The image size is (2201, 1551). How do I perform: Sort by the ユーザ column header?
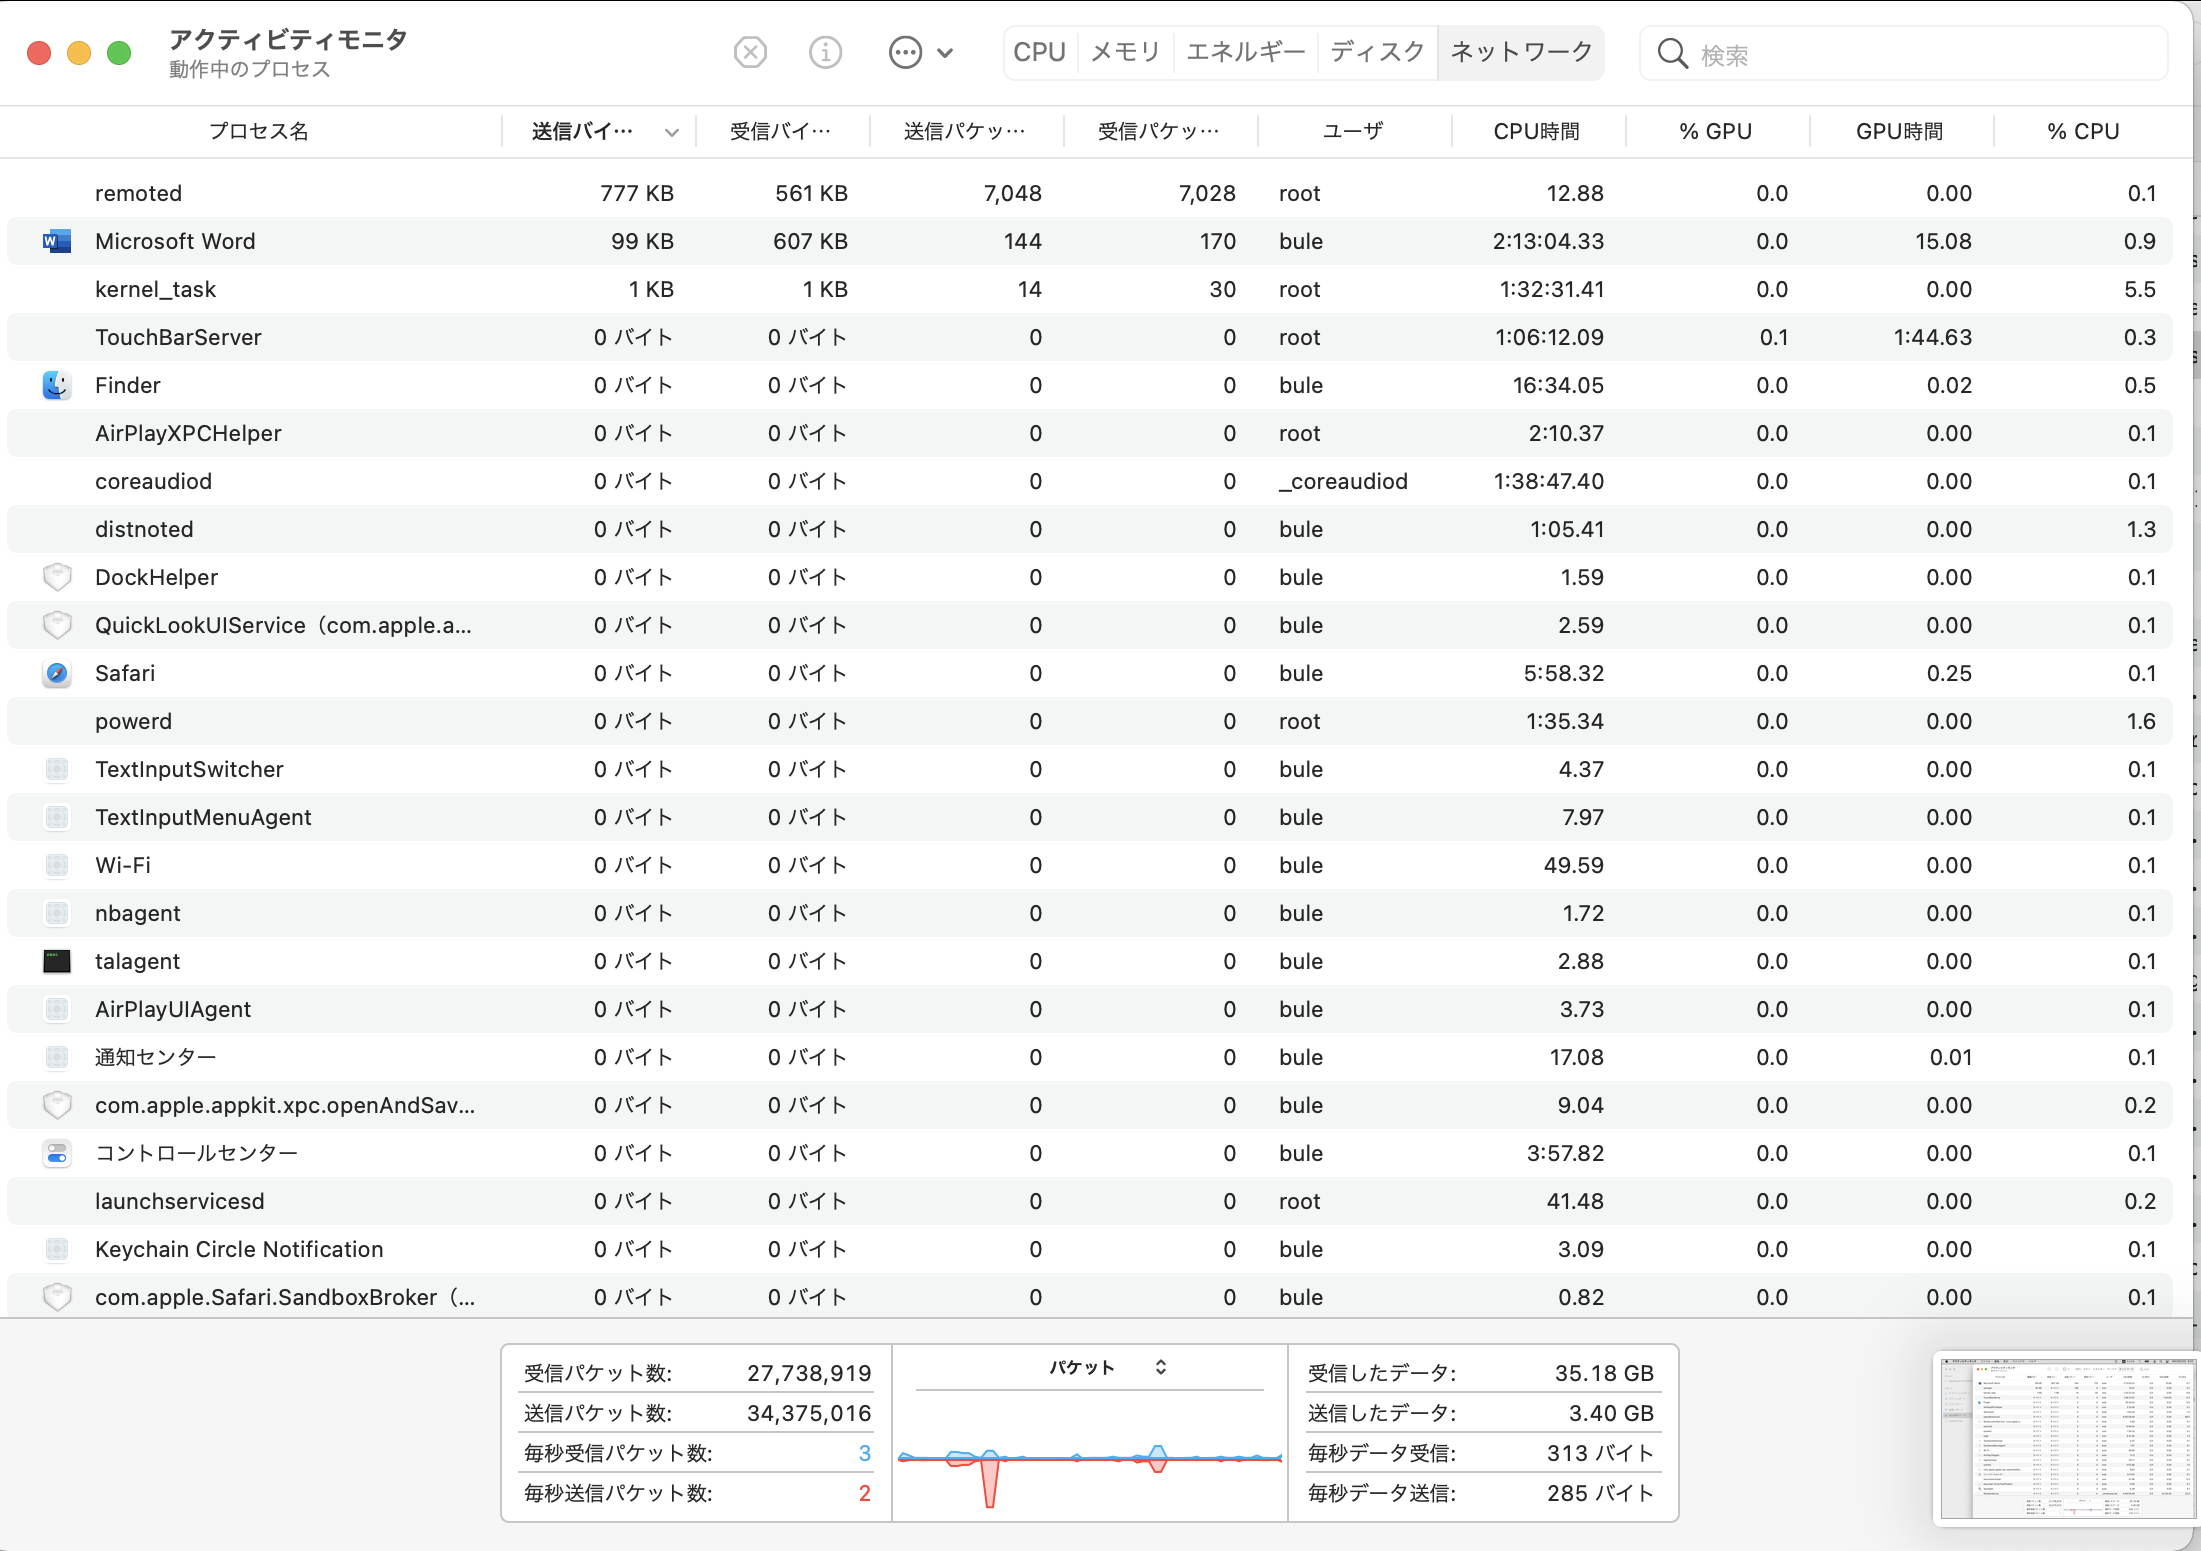[x=1353, y=131]
